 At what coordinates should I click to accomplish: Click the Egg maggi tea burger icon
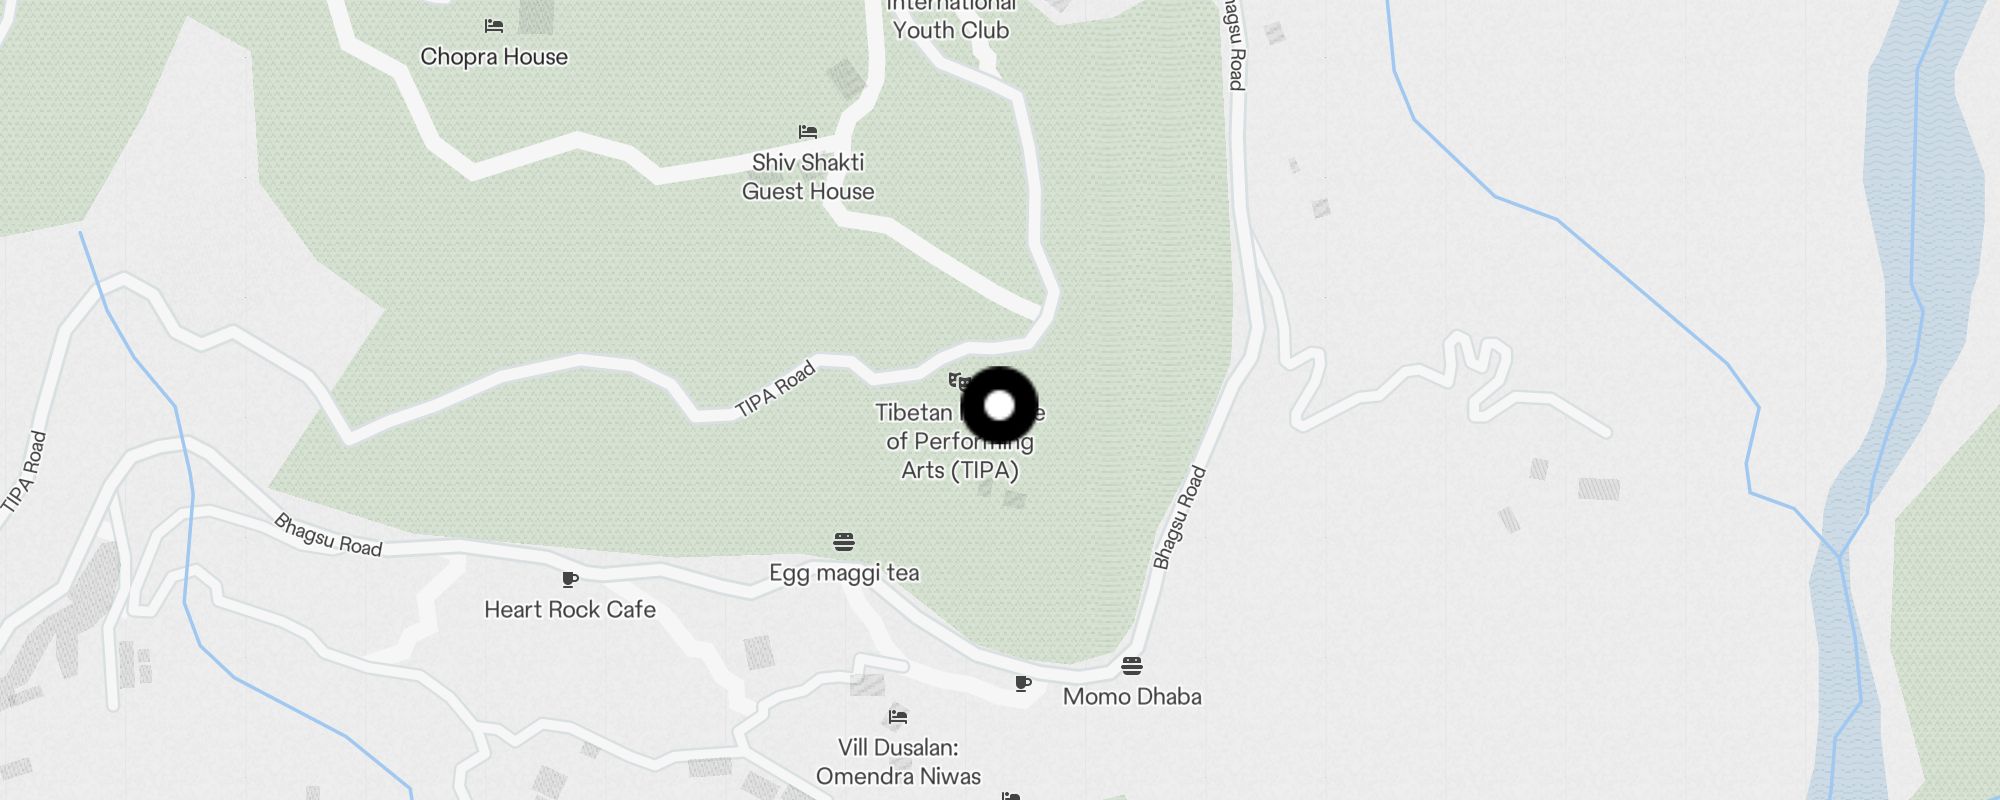pyautogui.click(x=844, y=542)
